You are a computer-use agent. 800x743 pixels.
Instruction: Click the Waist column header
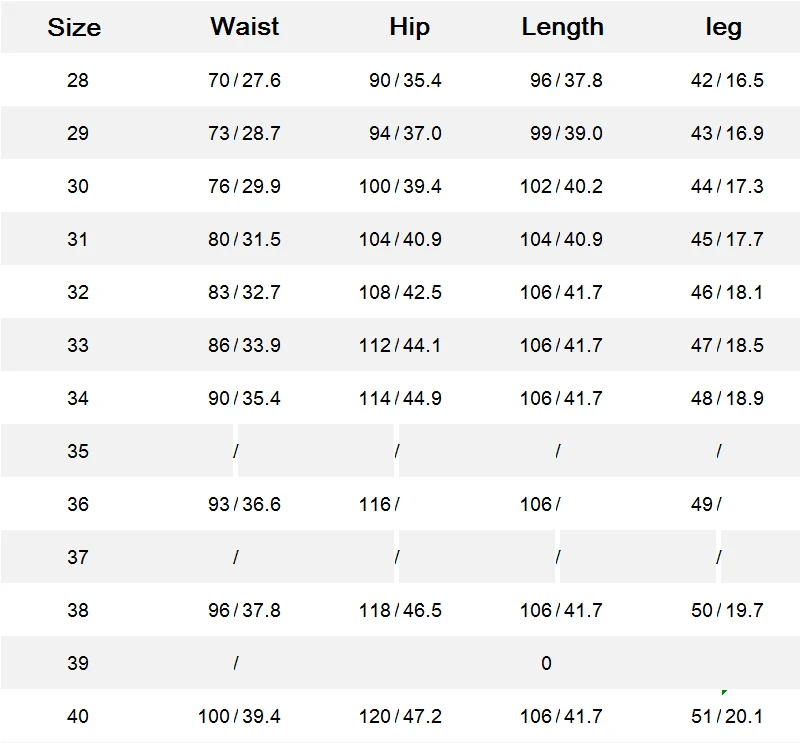click(x=244, y=27)
